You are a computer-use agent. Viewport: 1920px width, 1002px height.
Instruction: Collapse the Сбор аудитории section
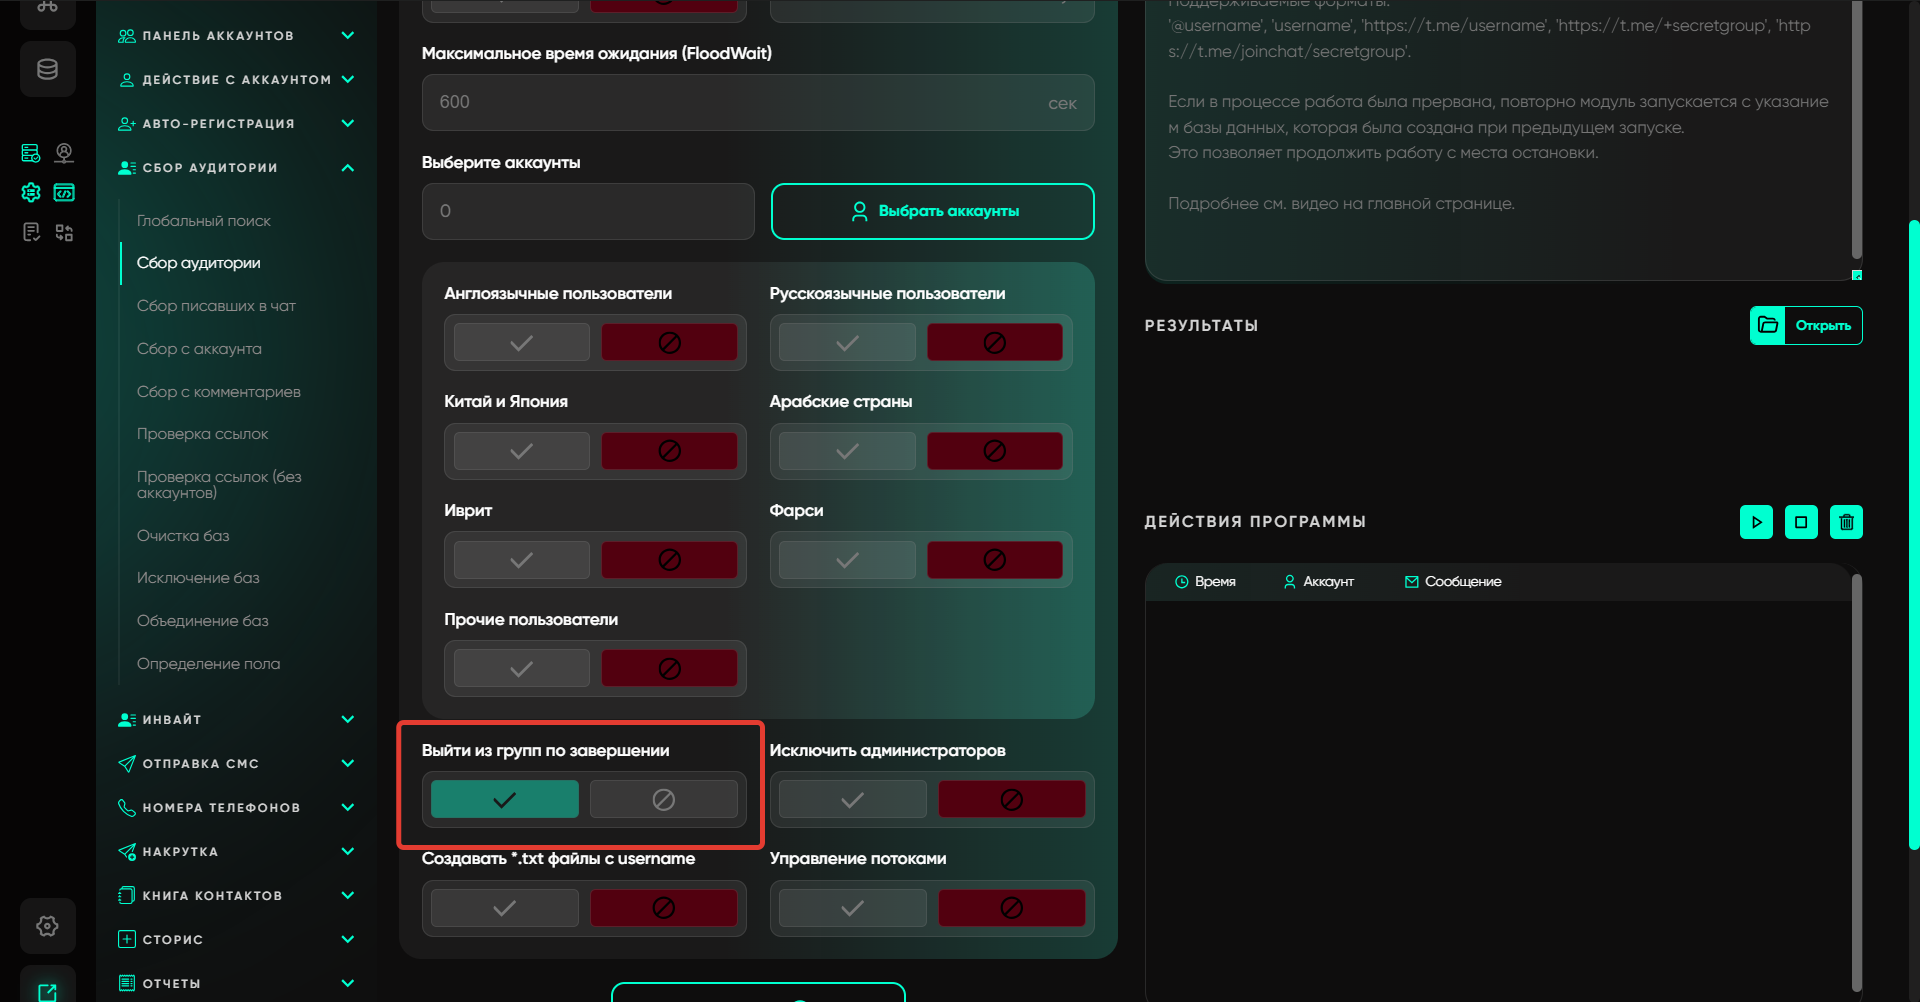pos(348,168)
